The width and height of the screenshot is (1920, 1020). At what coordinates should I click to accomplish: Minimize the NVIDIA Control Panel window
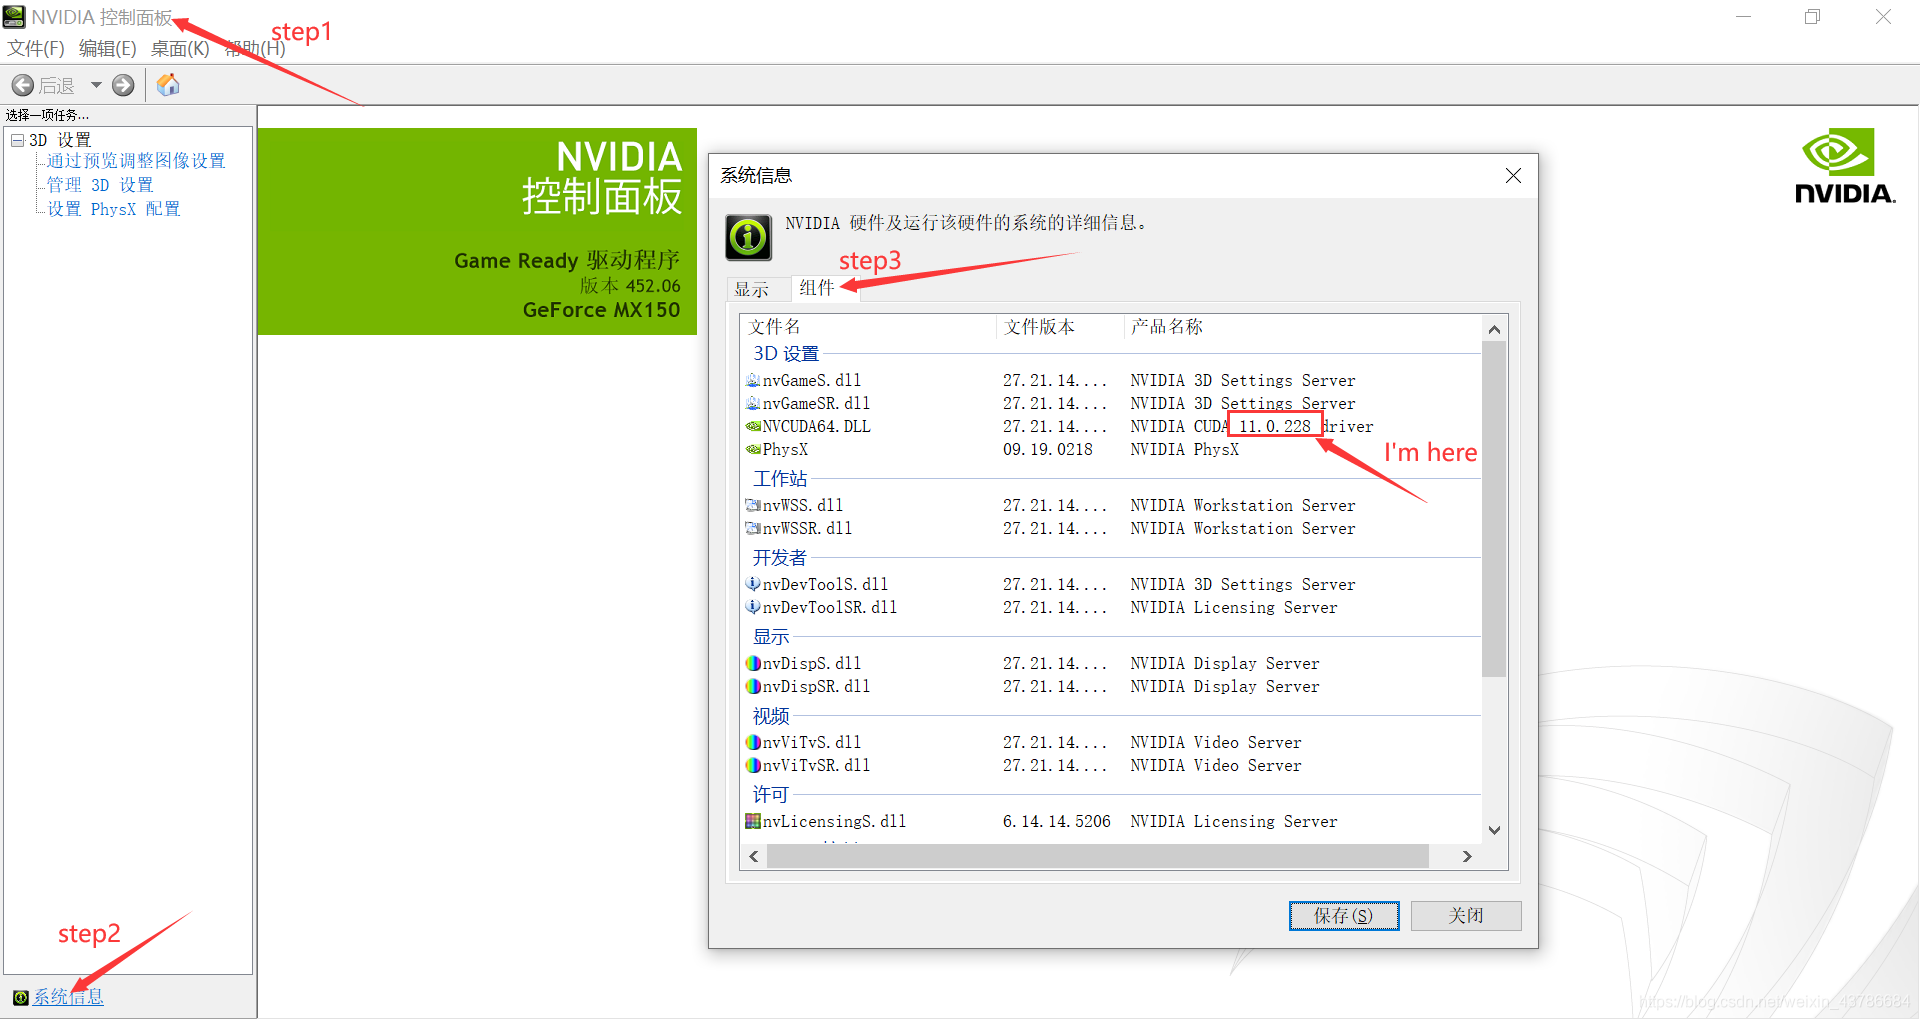pyautogui.click(x=1743, y=17)
